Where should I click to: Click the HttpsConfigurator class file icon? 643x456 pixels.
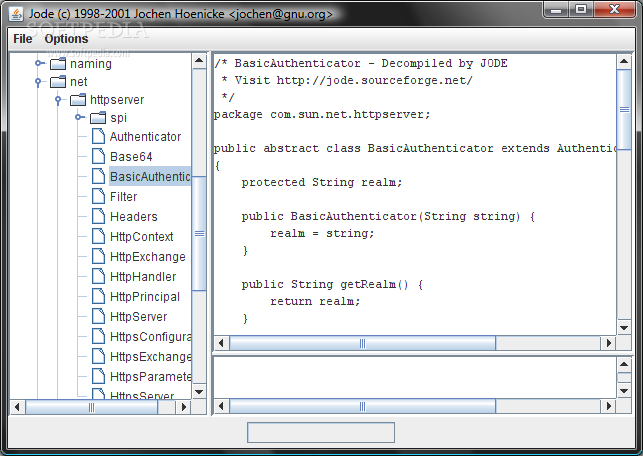(x=98, y=336)
